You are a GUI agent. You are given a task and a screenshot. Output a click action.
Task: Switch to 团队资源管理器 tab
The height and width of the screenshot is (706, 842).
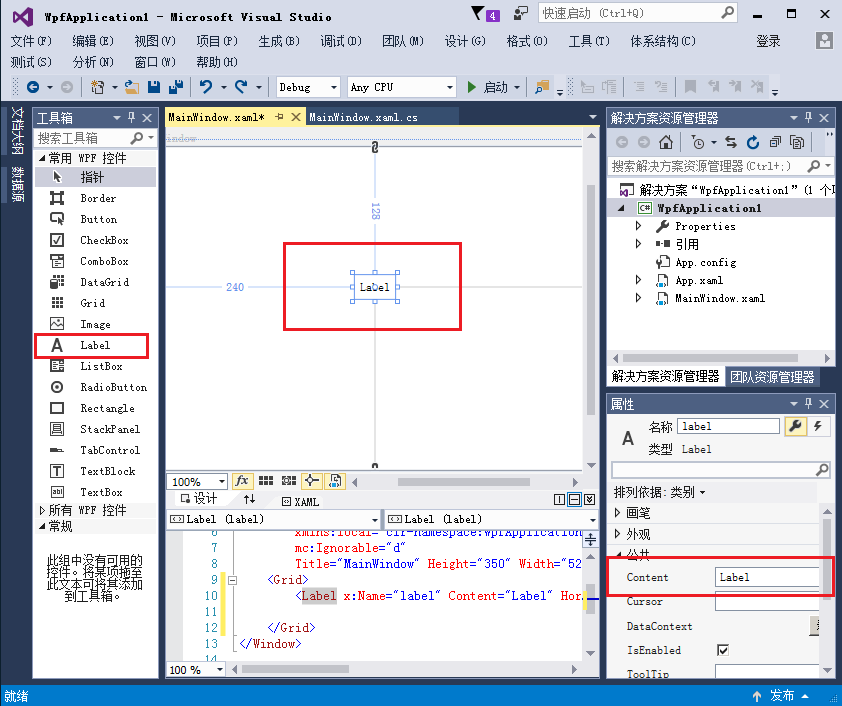(772, 377)
